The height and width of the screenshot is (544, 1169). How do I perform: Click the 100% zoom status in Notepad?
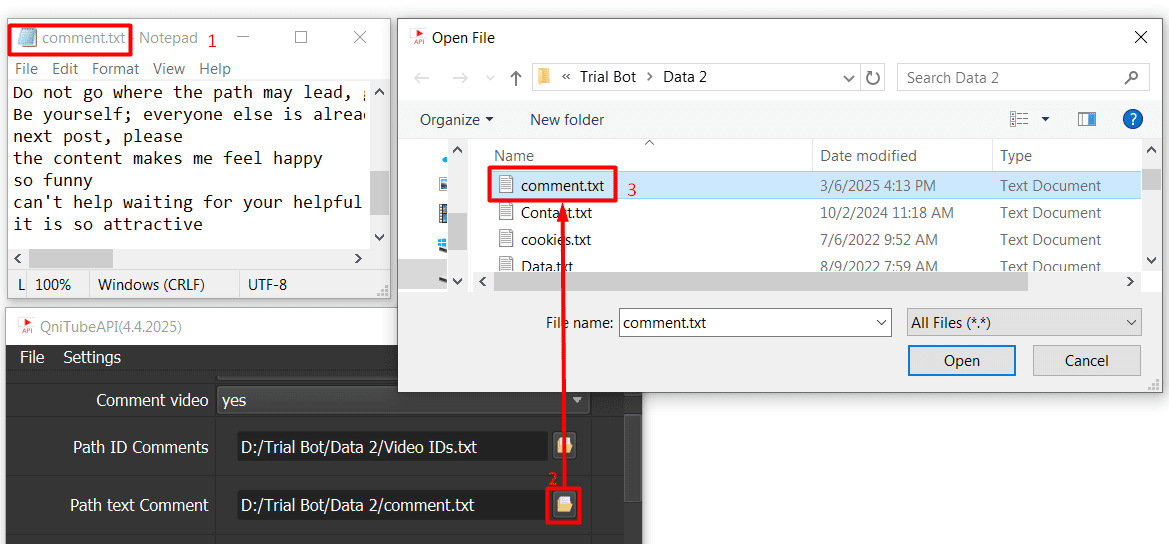click(53, 285)
